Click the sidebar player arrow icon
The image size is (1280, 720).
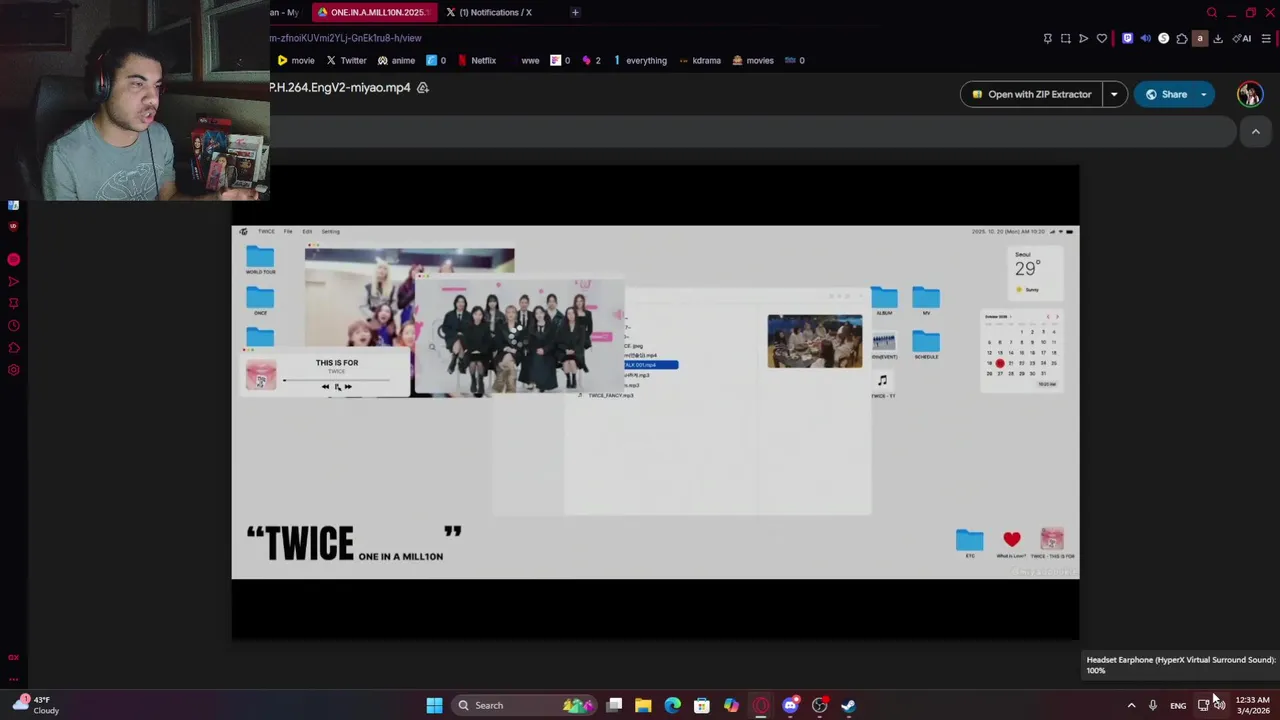click(14, 282)
